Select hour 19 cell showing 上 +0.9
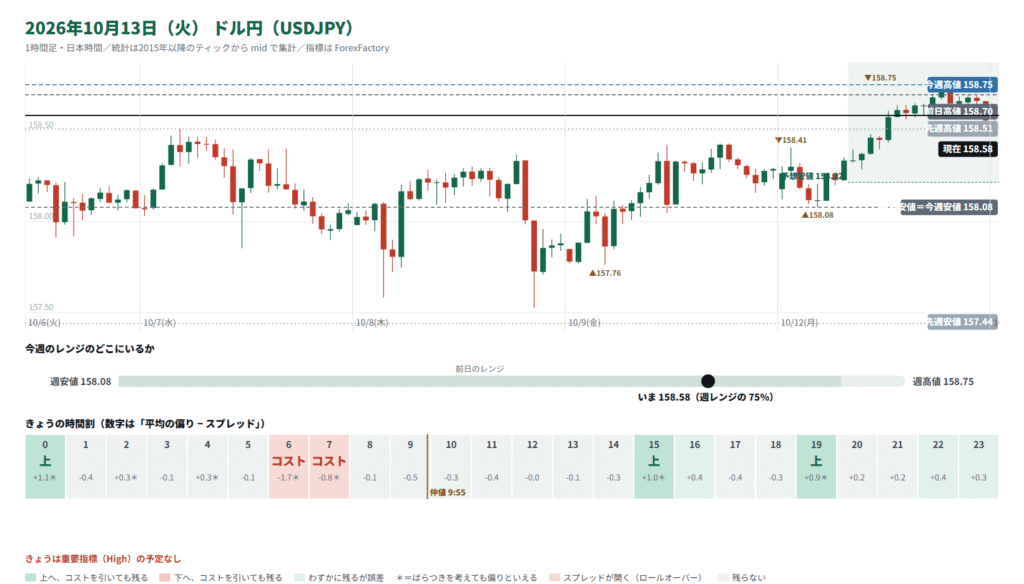The image size is (1024, 584). [816, 466]
